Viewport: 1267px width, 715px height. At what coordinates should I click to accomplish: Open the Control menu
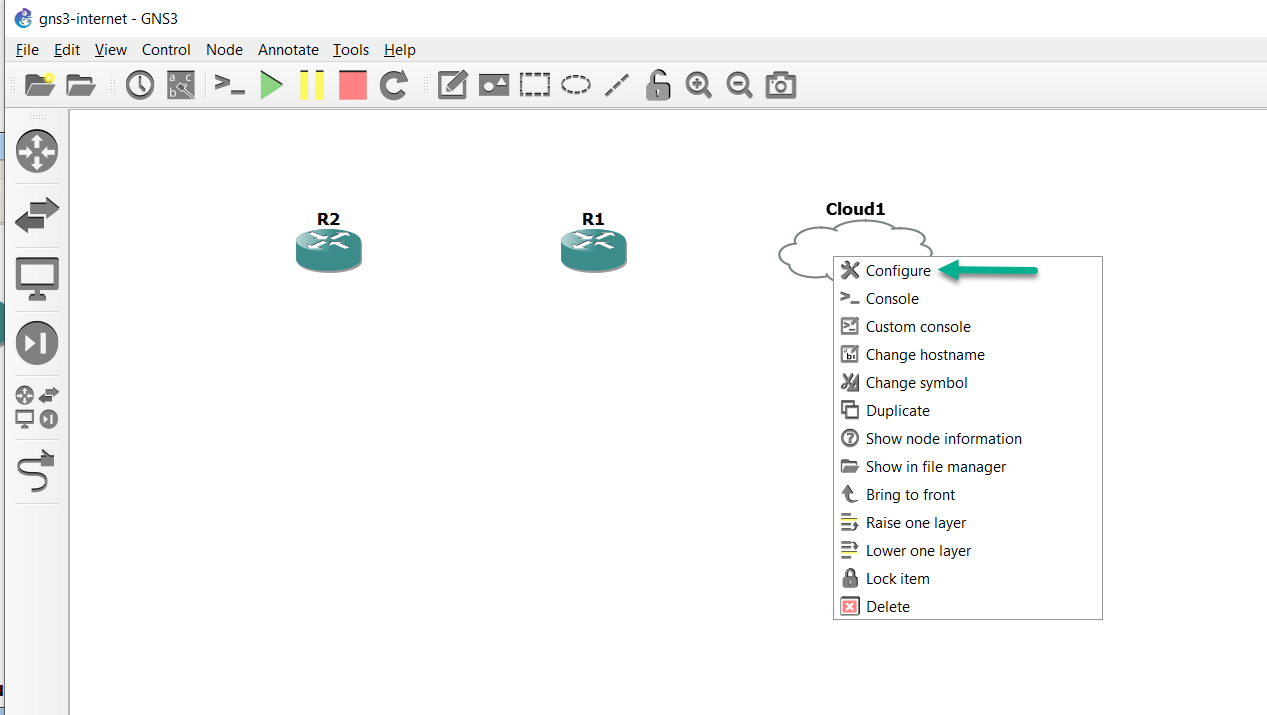click(166, 49)
